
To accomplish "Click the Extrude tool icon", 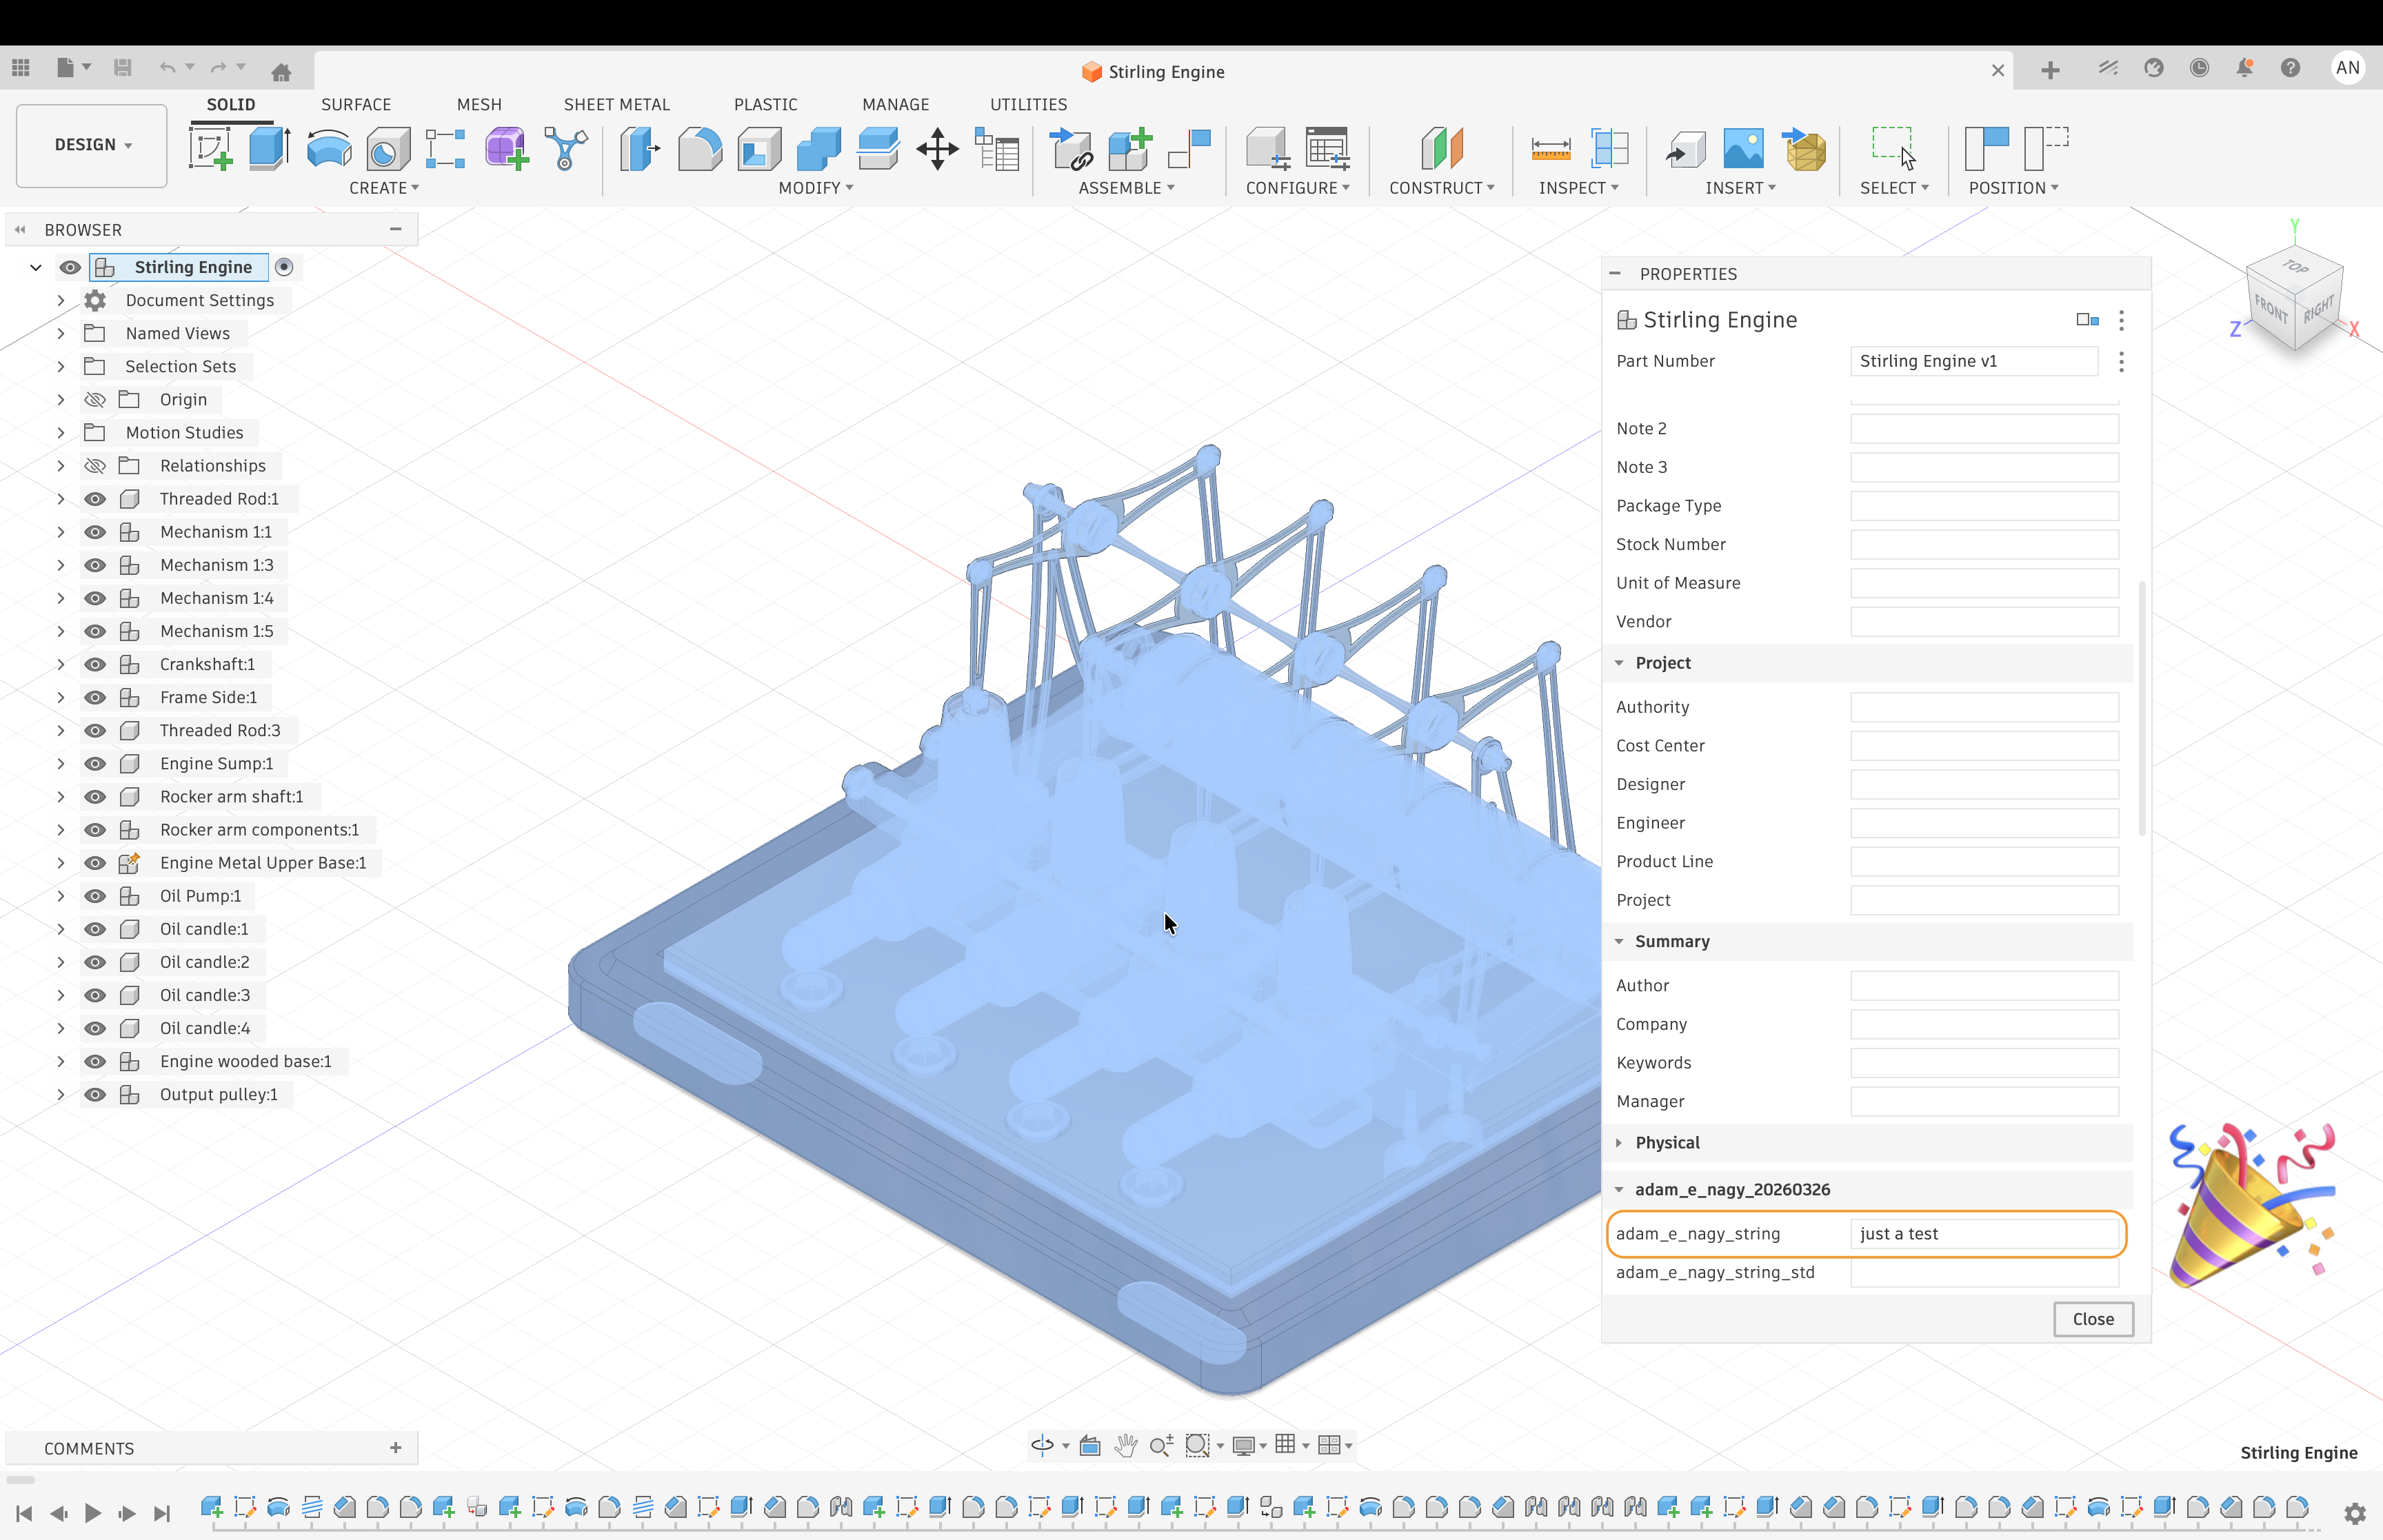I will tap(268, 149).
